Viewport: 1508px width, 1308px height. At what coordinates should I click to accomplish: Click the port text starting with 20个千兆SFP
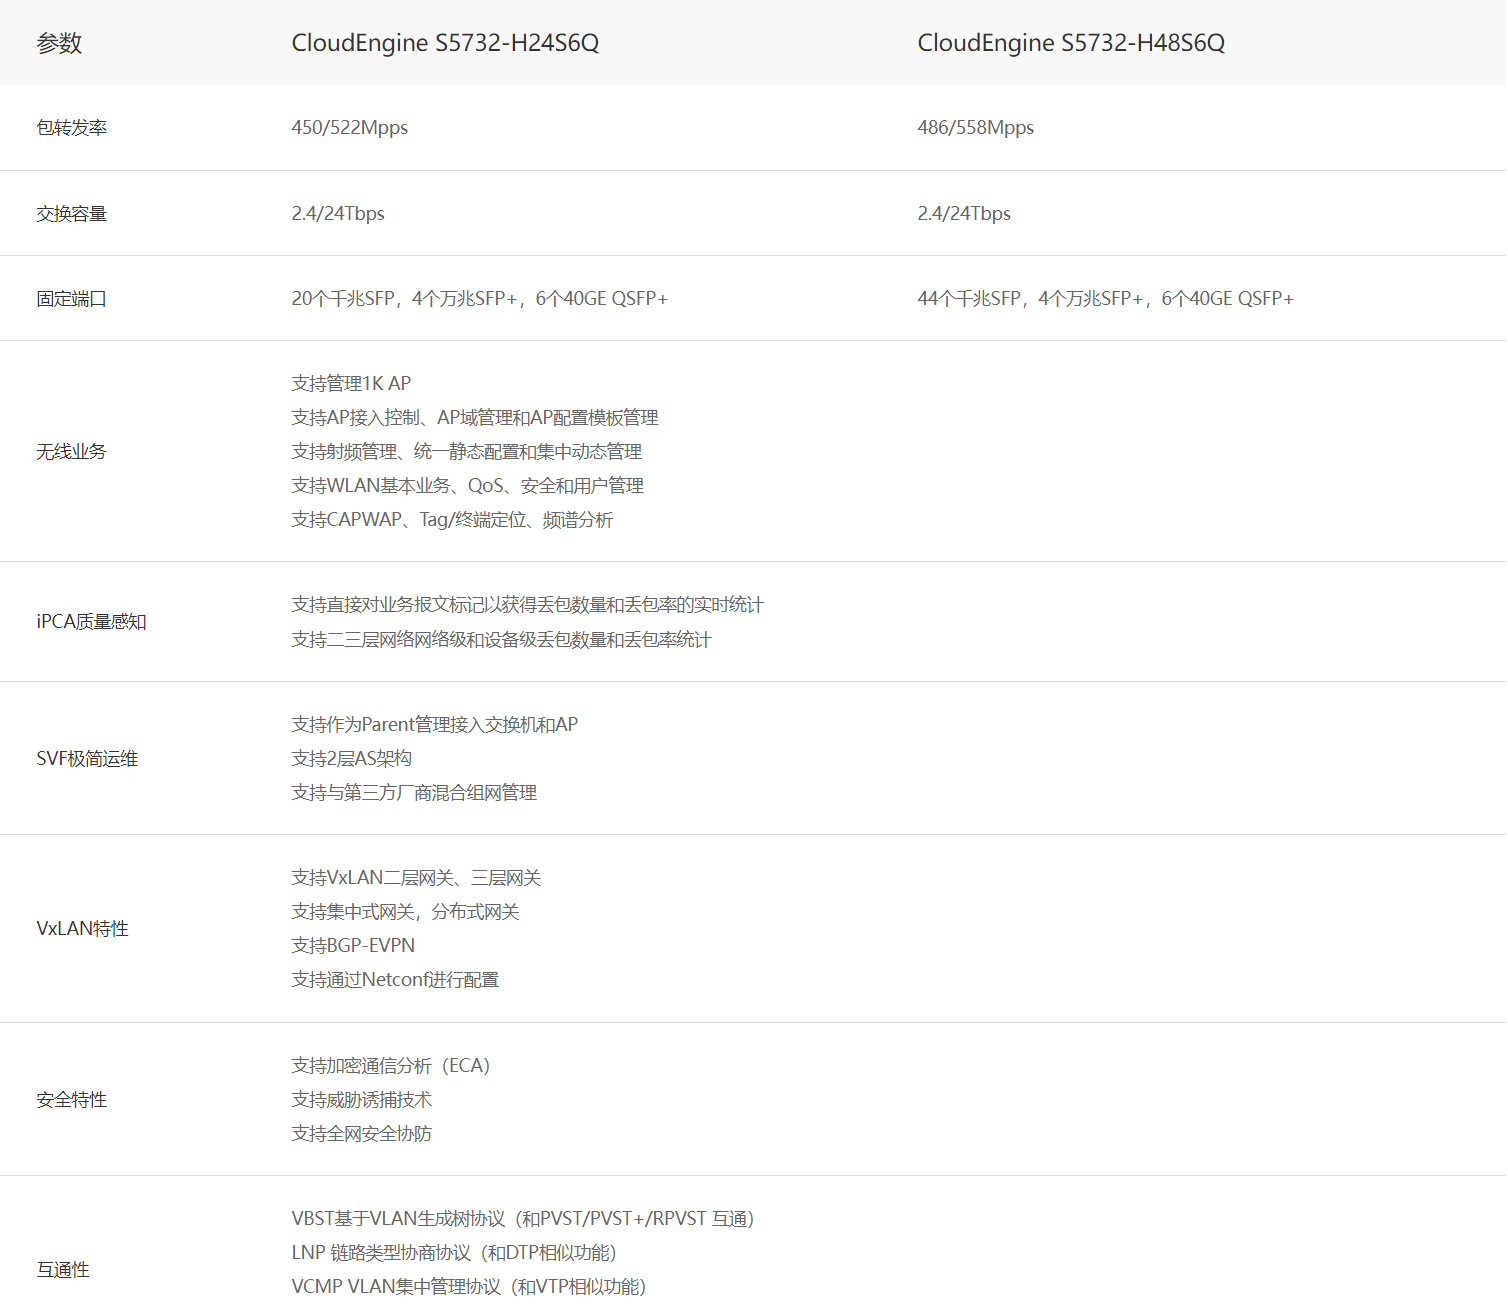(479, 299)
